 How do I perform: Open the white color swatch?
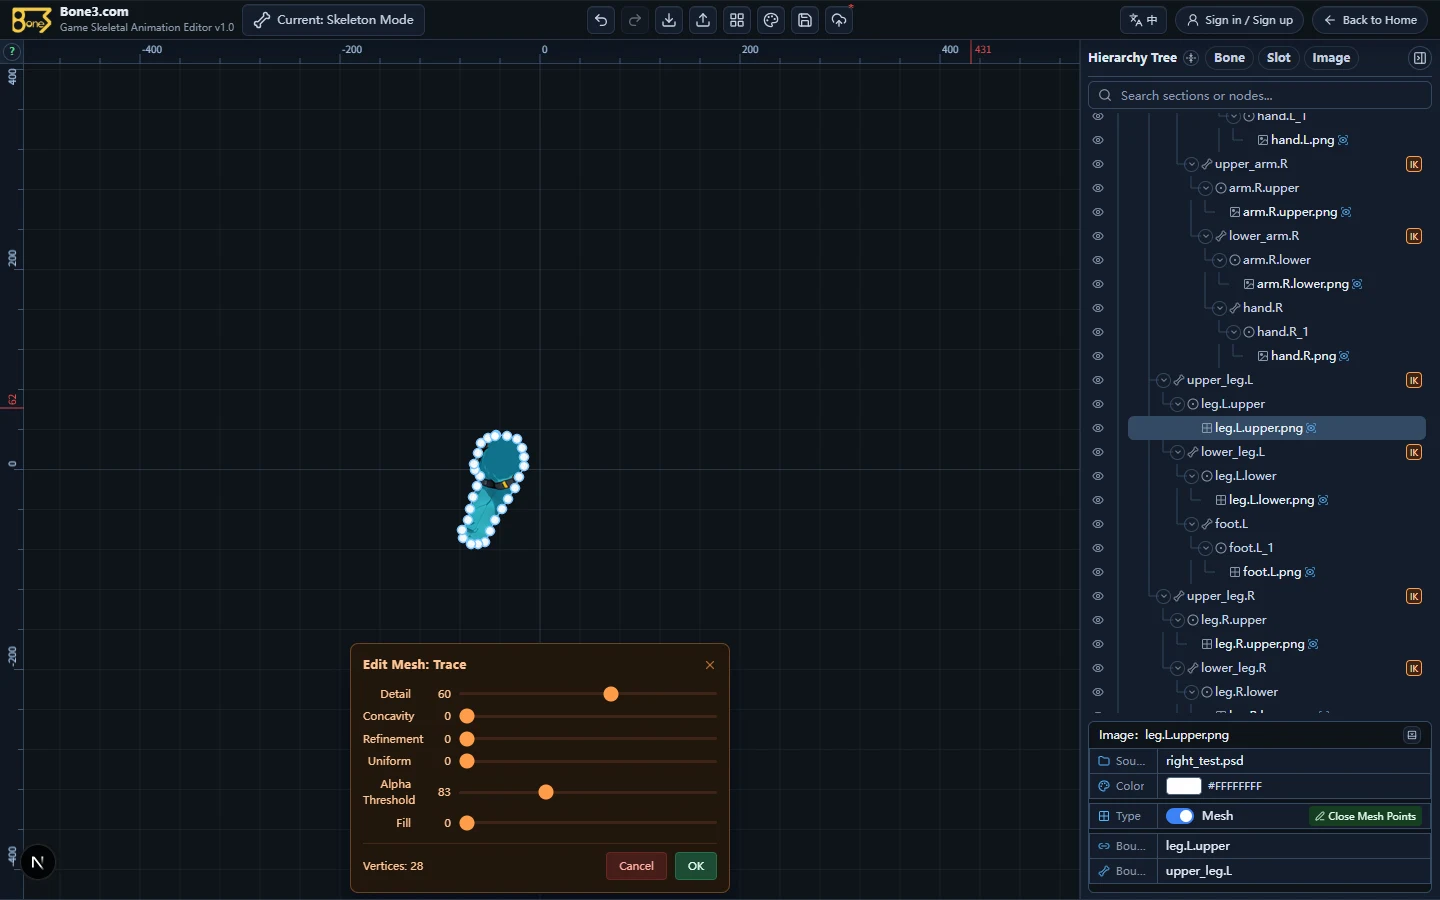point(1183,786)
